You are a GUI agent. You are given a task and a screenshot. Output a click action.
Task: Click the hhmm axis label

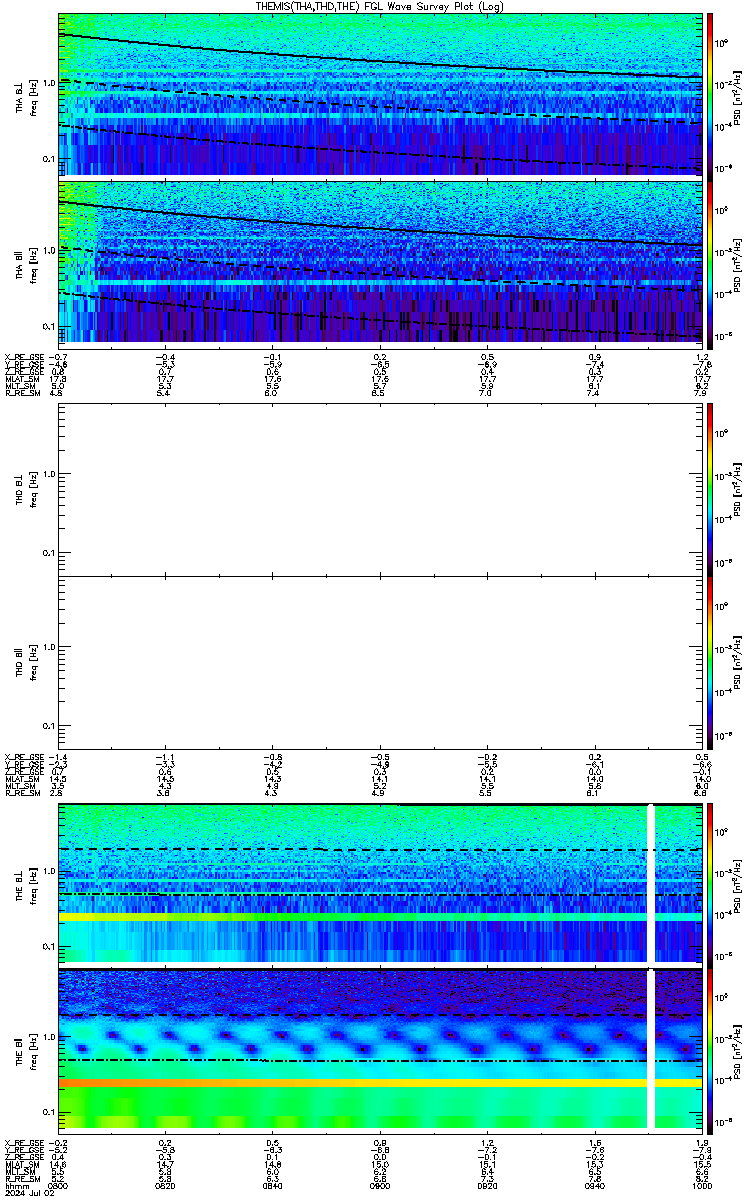click(15, 1185)
